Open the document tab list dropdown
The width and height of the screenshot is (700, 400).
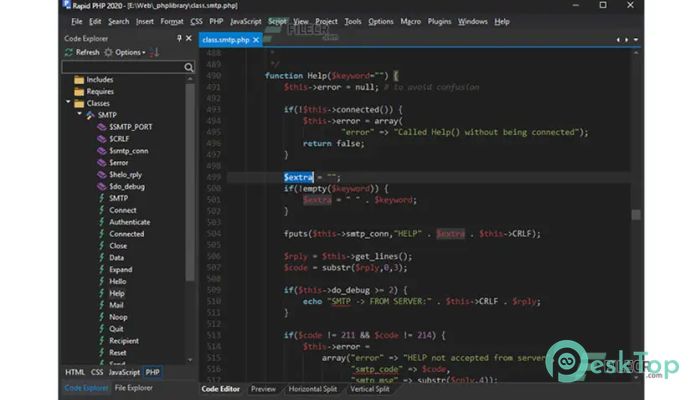(636, 40)
